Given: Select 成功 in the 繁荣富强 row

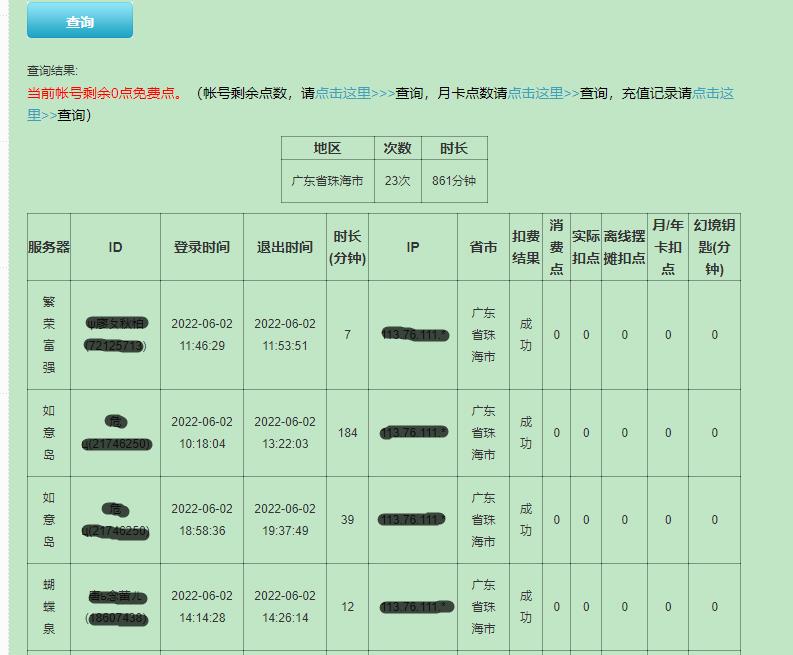Looking at the screenshot, I should (525, 335).
